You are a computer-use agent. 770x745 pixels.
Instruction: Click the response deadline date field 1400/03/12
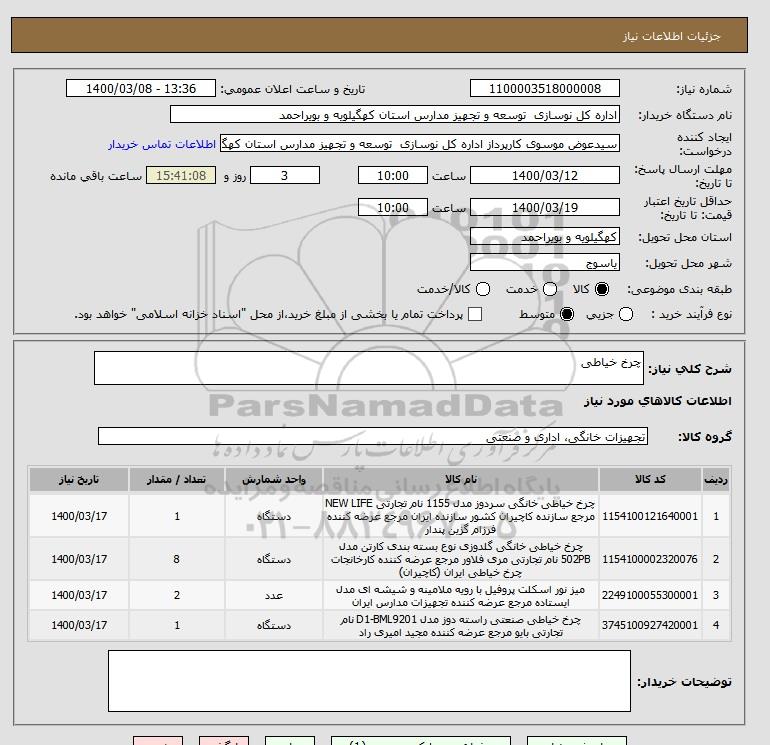click(545, 175)
